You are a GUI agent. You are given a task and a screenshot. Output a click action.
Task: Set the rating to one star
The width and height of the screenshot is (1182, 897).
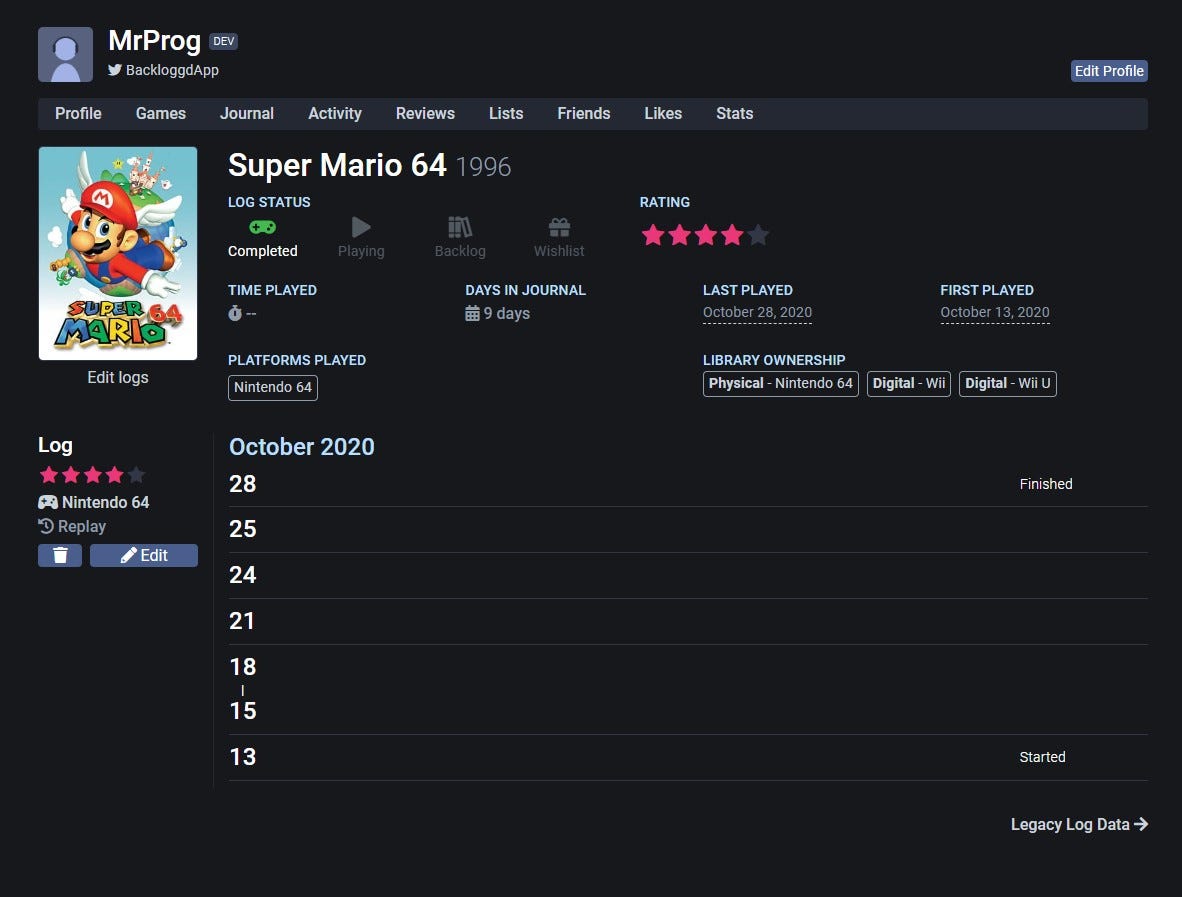[x=653, y=235]
